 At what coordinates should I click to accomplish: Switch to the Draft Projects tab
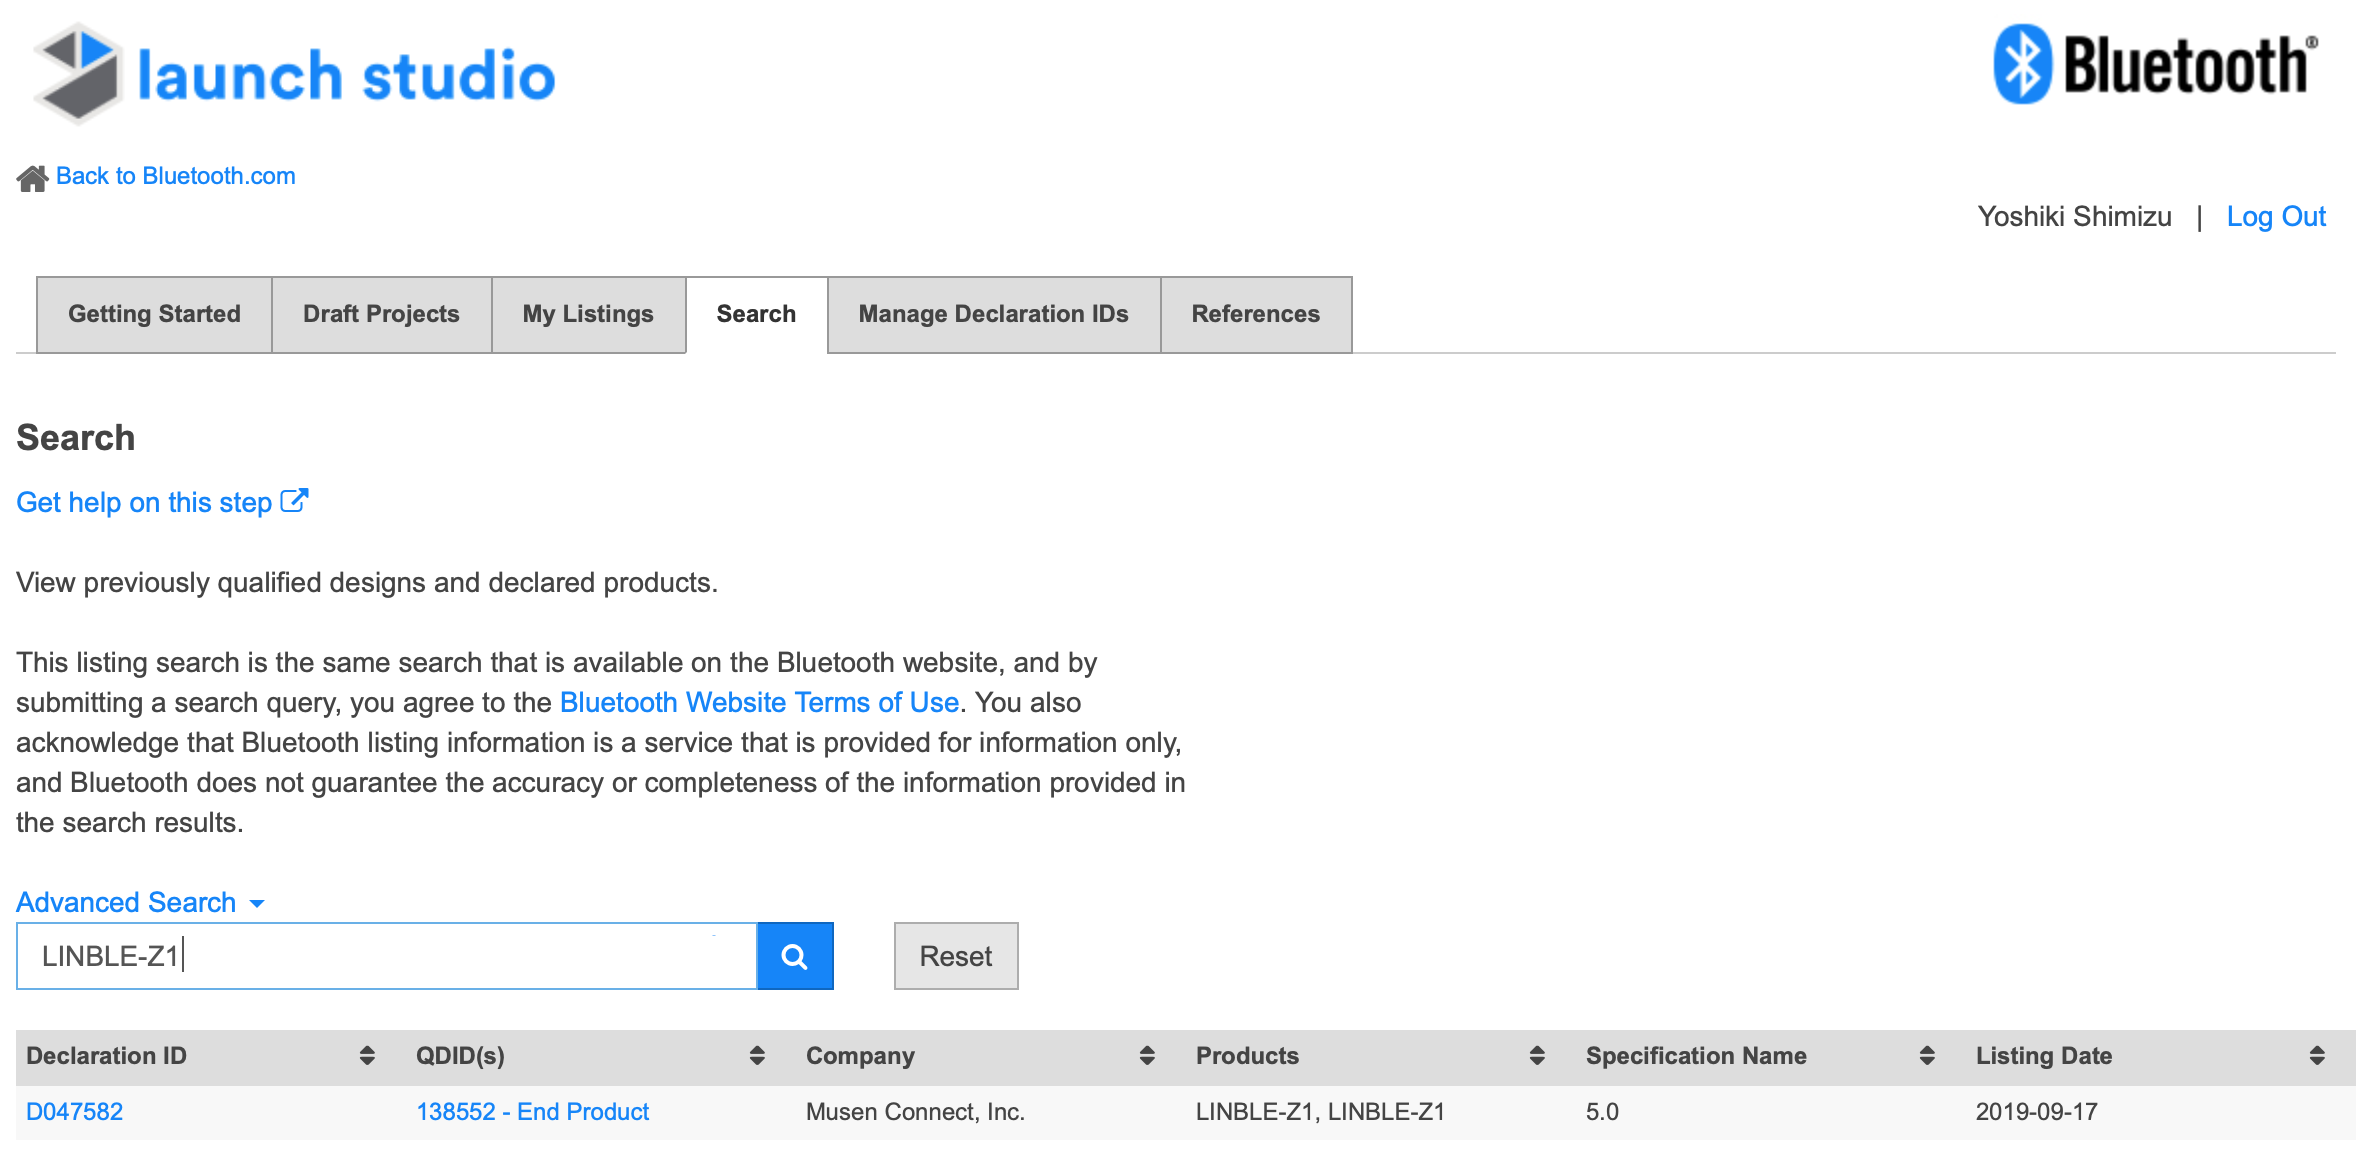click(381, 314)
